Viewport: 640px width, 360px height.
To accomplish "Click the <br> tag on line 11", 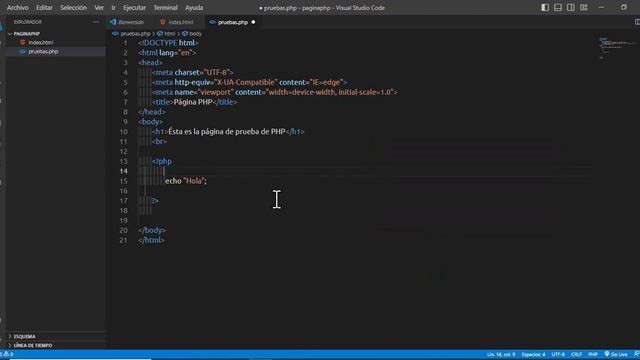I will (x=159, y=142).
